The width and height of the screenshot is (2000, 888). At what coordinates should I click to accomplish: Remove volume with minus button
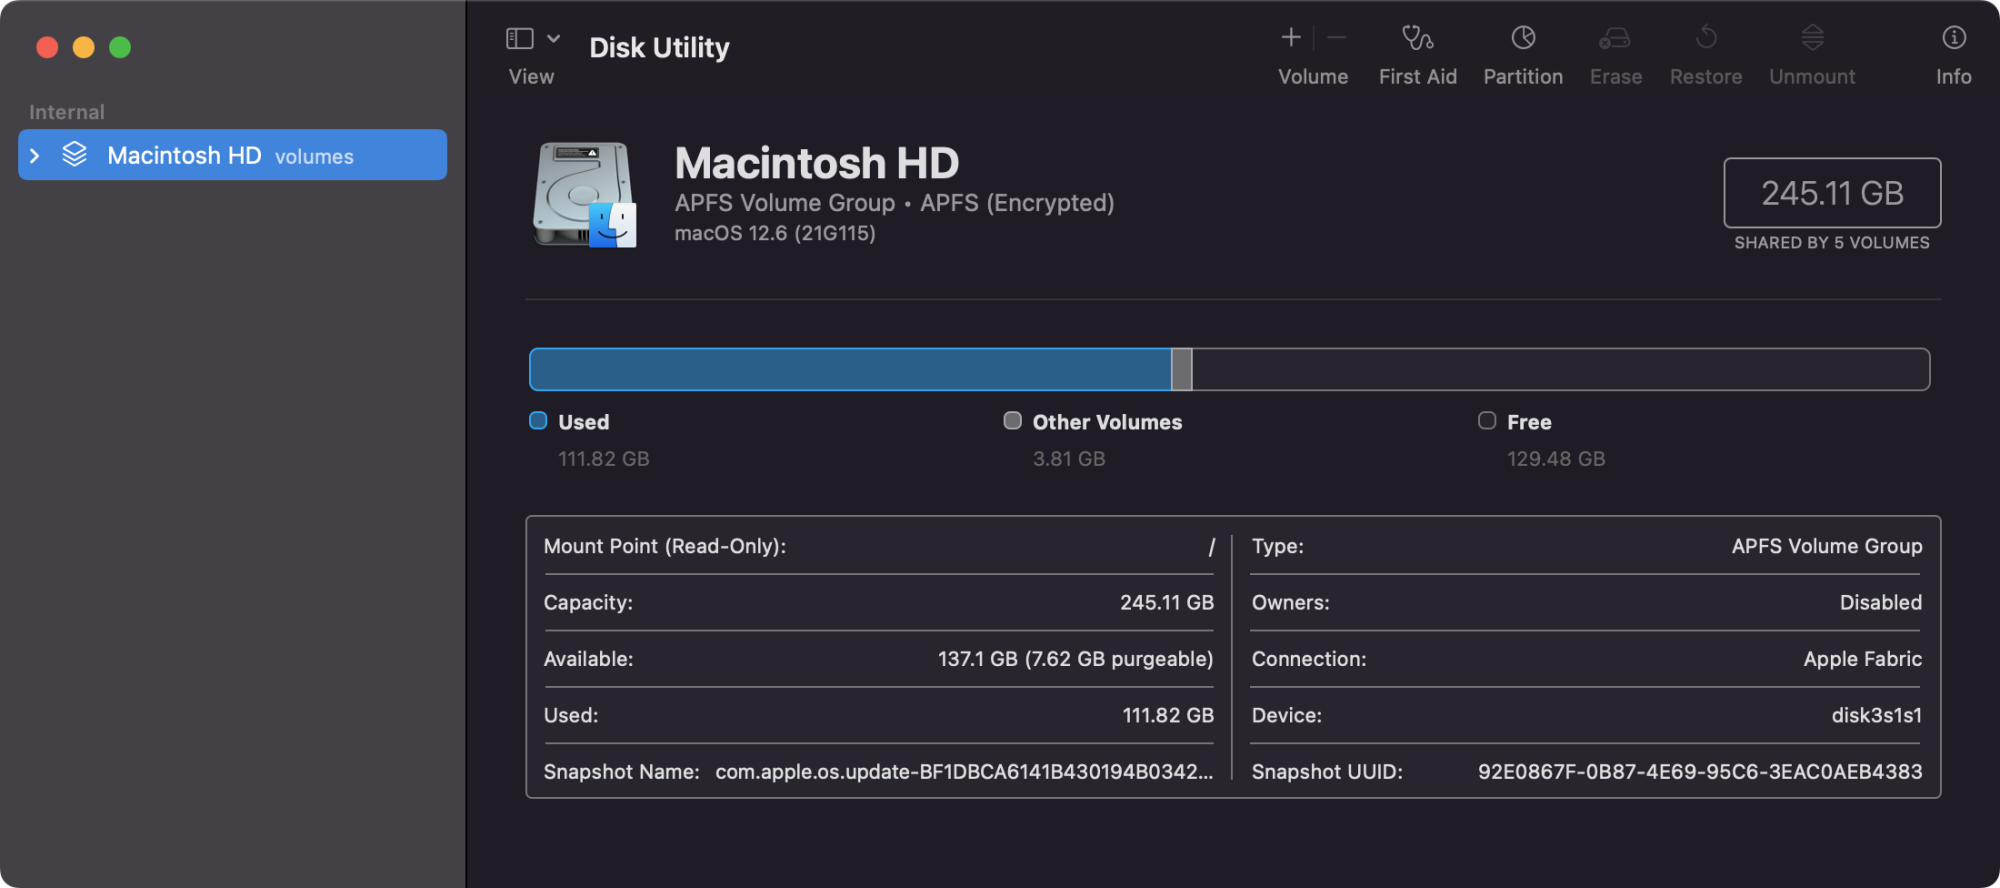point(1337,38)
